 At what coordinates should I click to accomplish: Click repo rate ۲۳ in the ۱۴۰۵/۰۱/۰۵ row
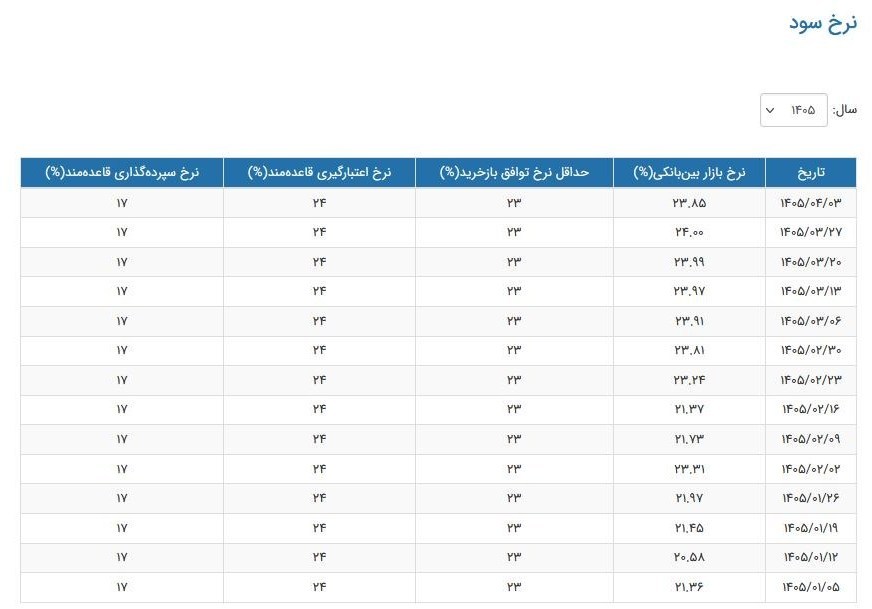514,587
